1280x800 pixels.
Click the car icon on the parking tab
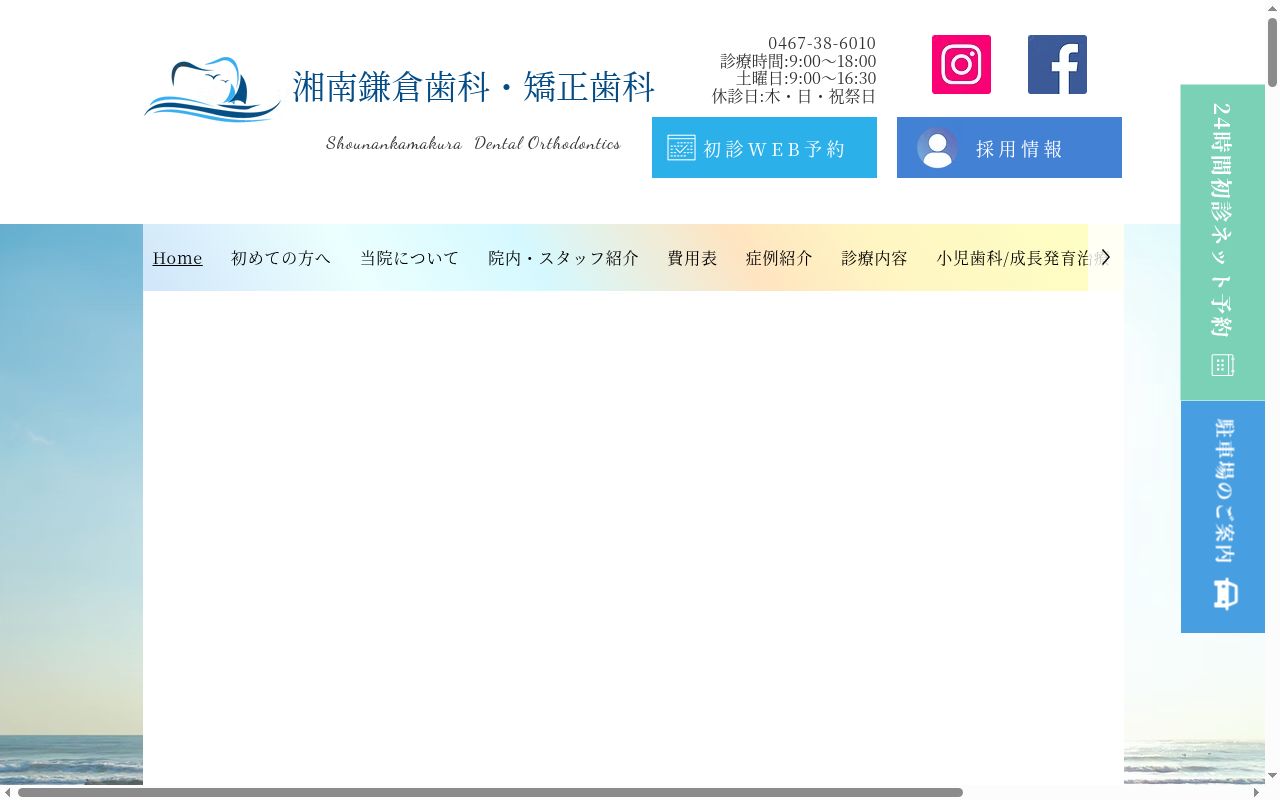[1224, 594]
